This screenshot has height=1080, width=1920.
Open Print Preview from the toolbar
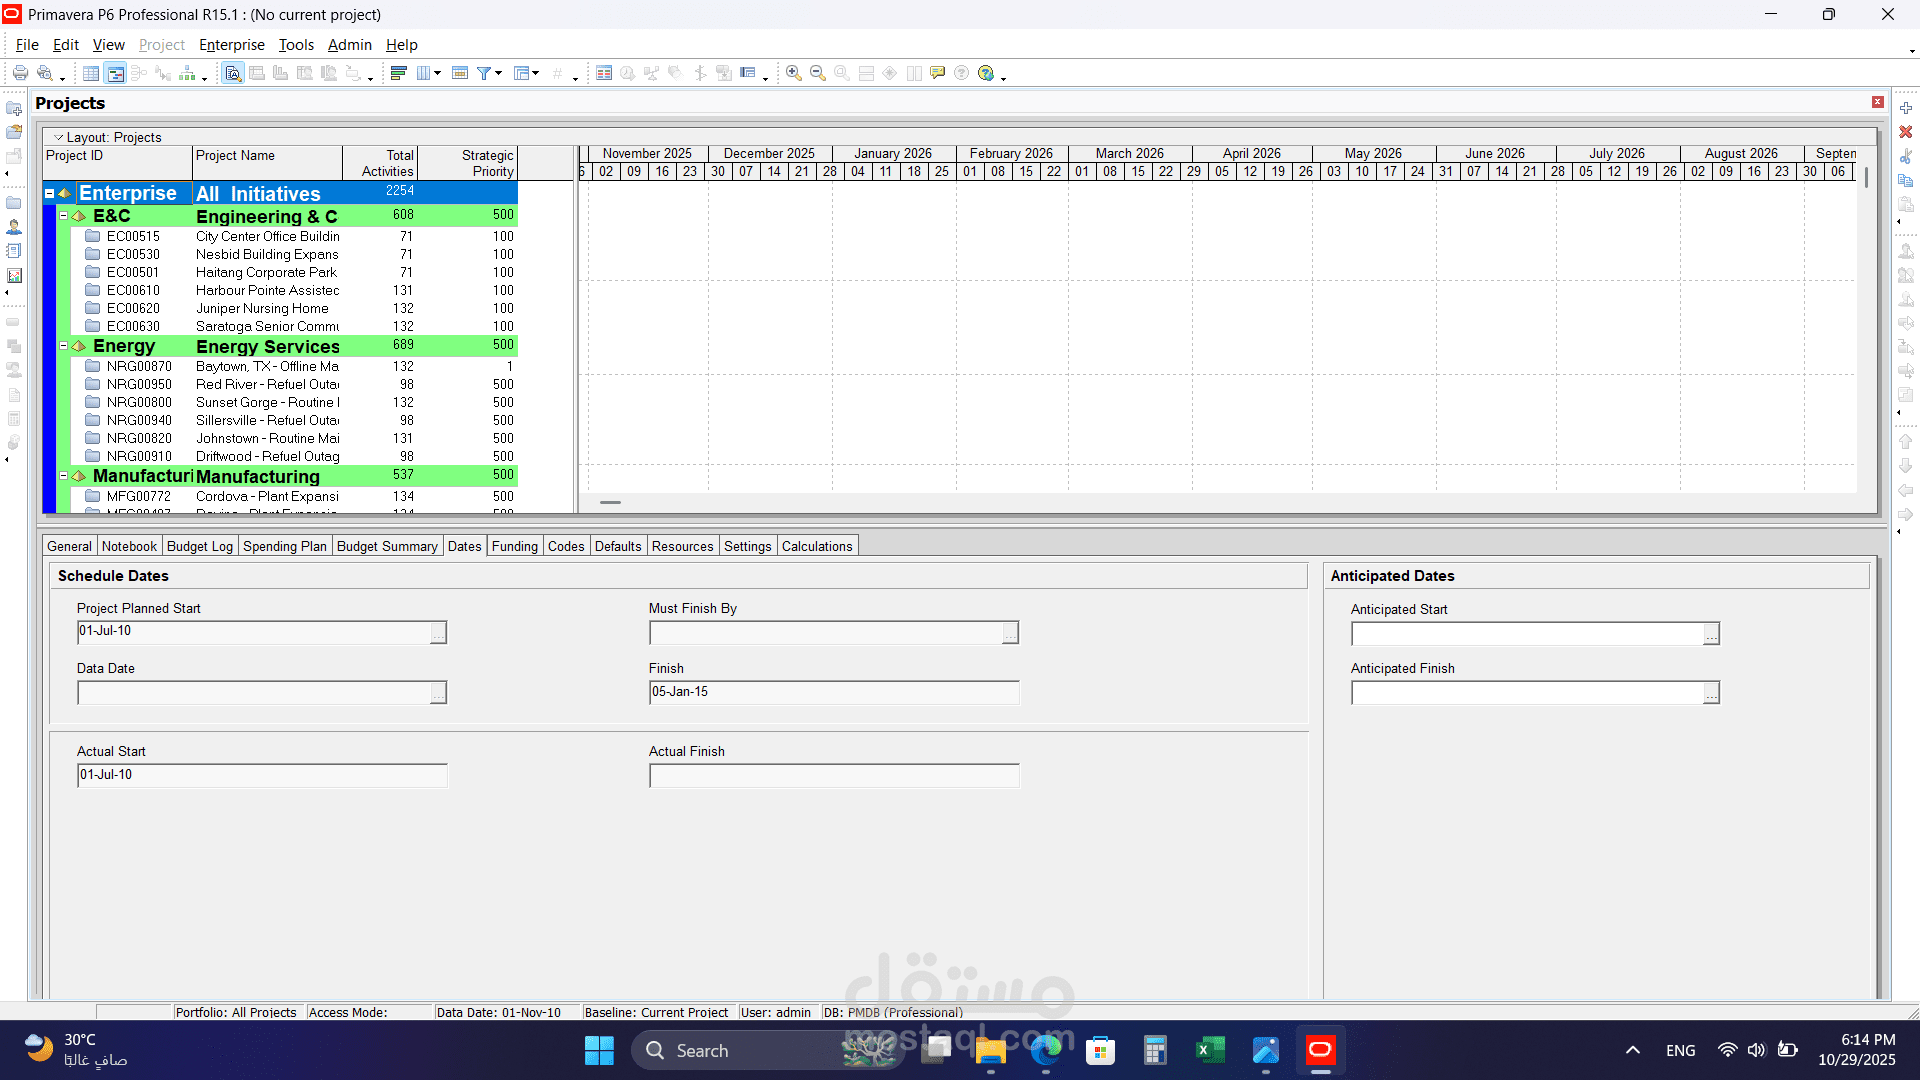(x=44, y=73)
